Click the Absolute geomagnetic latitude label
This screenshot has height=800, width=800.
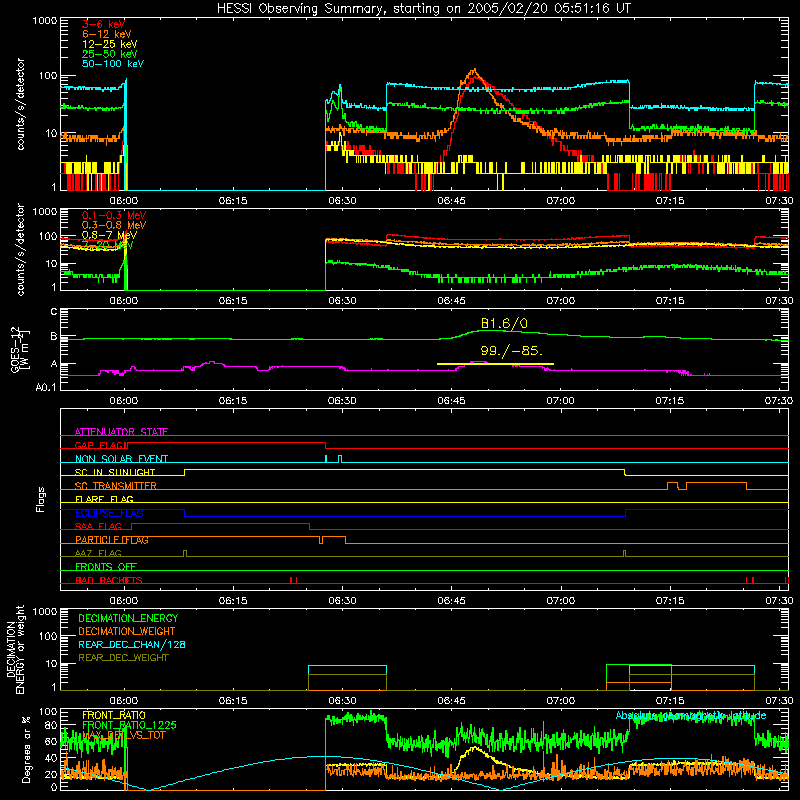[x=691, y=716]
